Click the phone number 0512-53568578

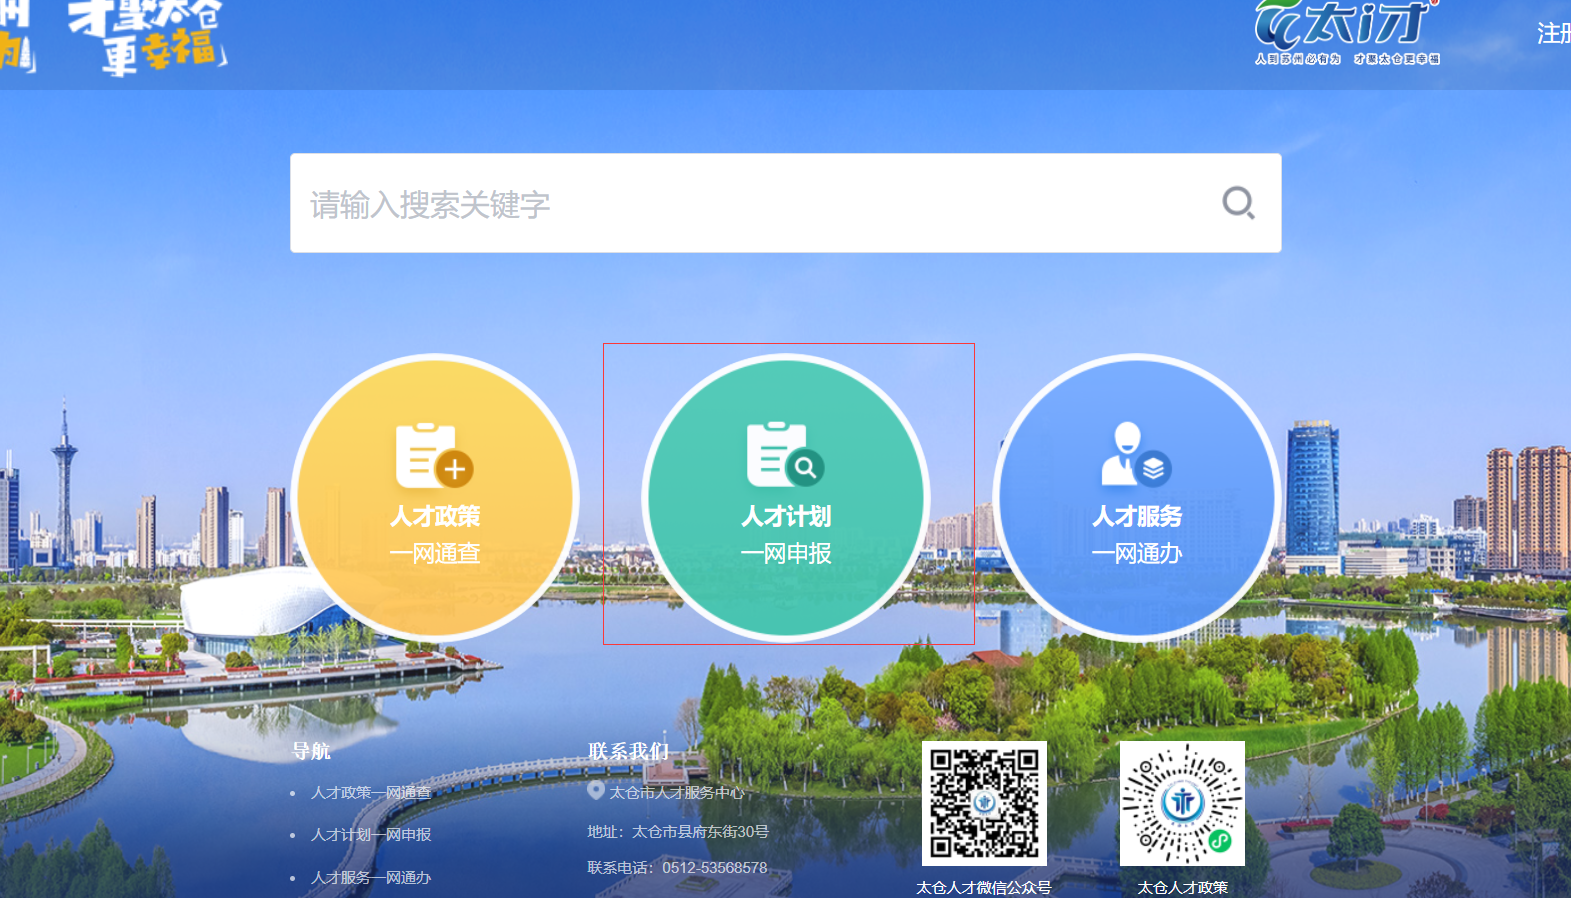pyautogui.click(x=715, y=867)
